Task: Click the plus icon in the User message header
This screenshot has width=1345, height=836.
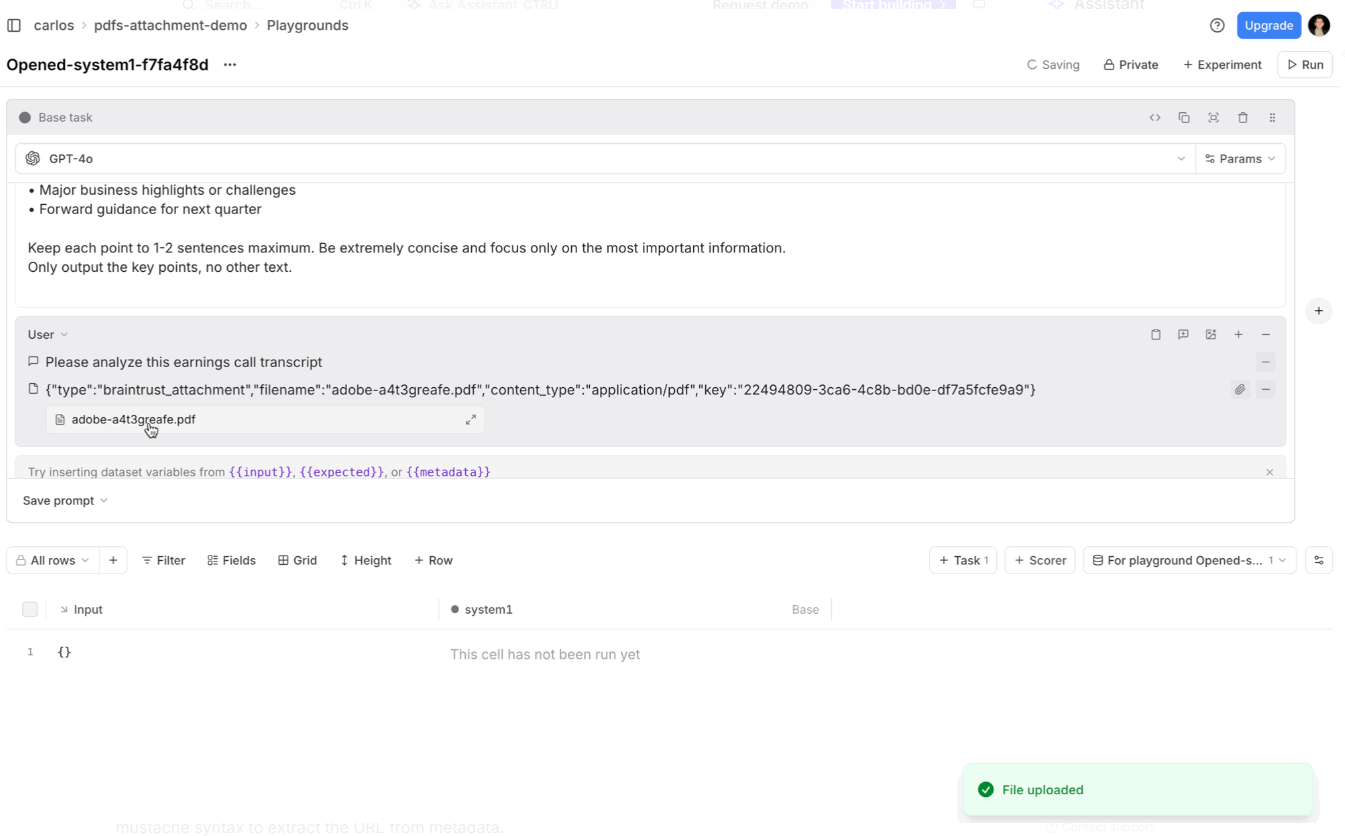Action: 1238,335
